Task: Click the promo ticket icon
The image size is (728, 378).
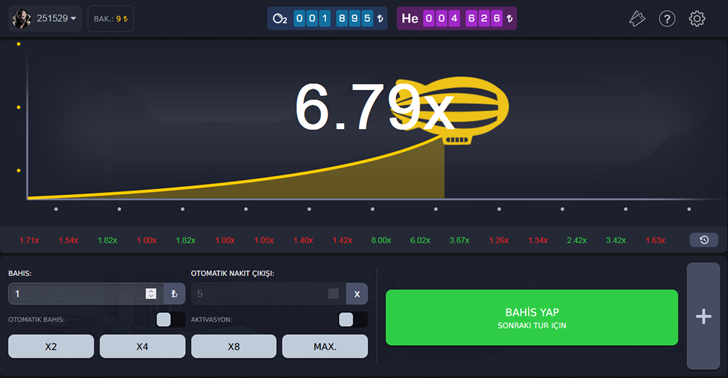Action: point(637,19)
